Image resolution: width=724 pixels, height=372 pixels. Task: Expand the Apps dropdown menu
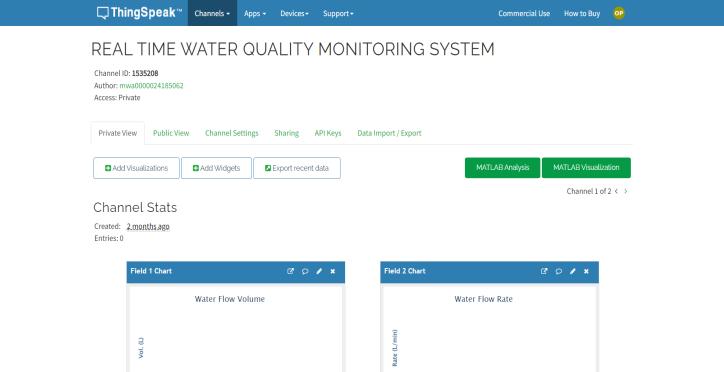[255, 13]
